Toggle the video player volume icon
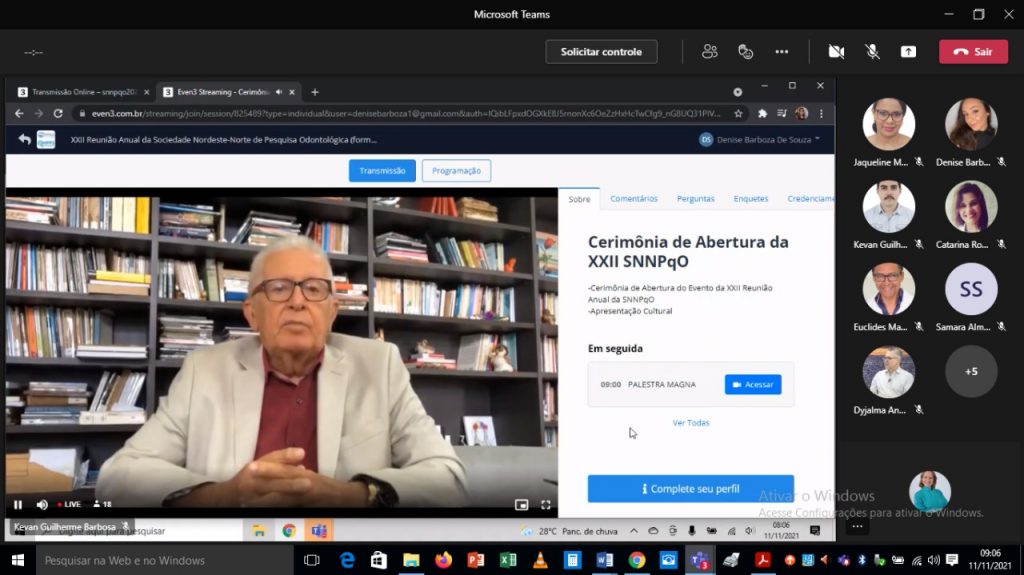1024x575 pixels. [42, 504]
